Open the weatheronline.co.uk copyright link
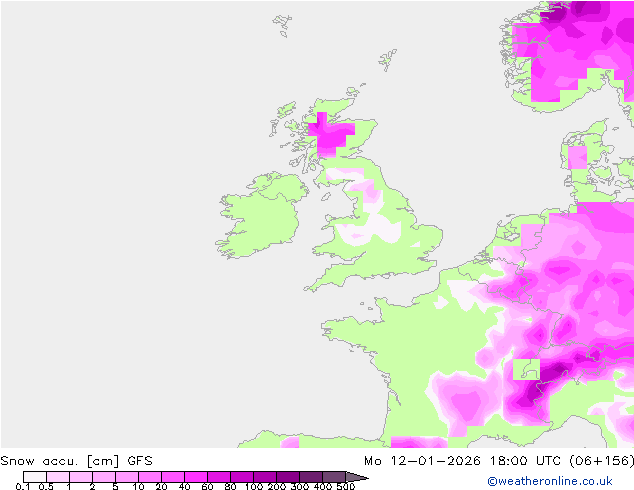Image resolution: width=634 pixels, height=490 pixels. (x=550, y=481)
